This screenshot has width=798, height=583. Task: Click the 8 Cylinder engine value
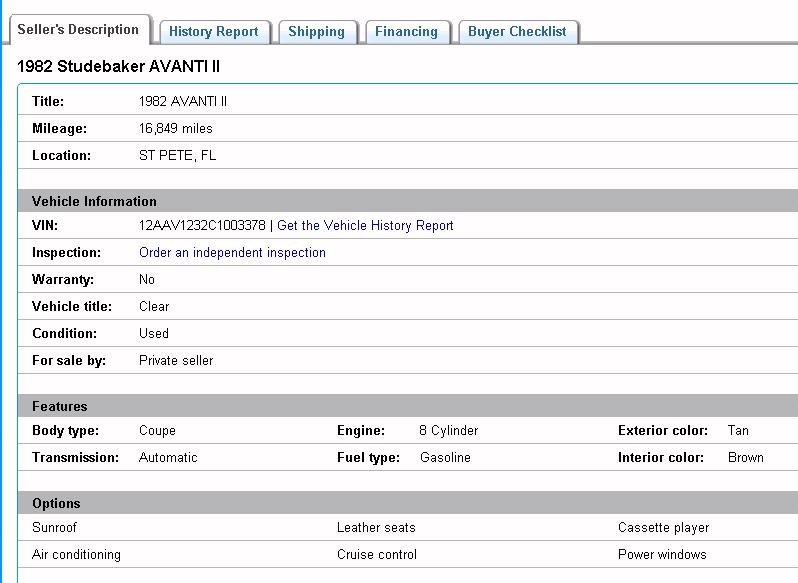click(x=448, y=431)
